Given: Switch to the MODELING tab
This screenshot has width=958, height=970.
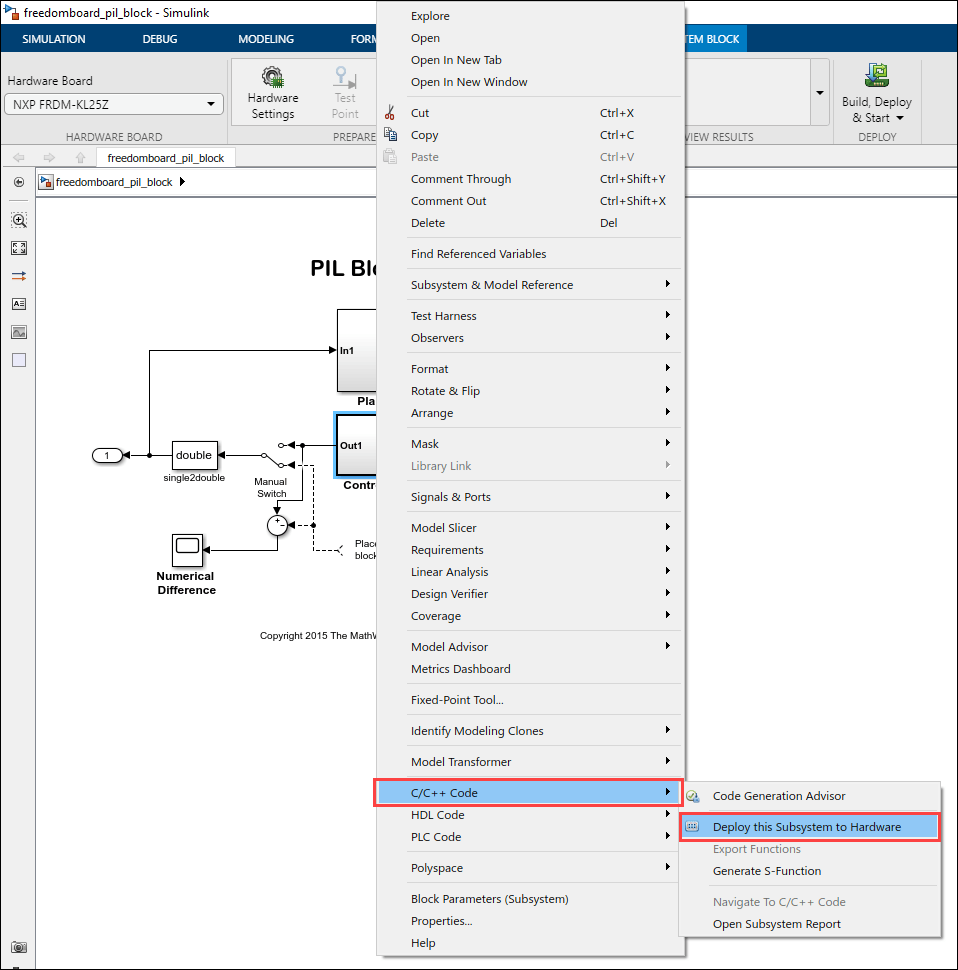Looking at the screenshot, I should (x=266, y=39).
